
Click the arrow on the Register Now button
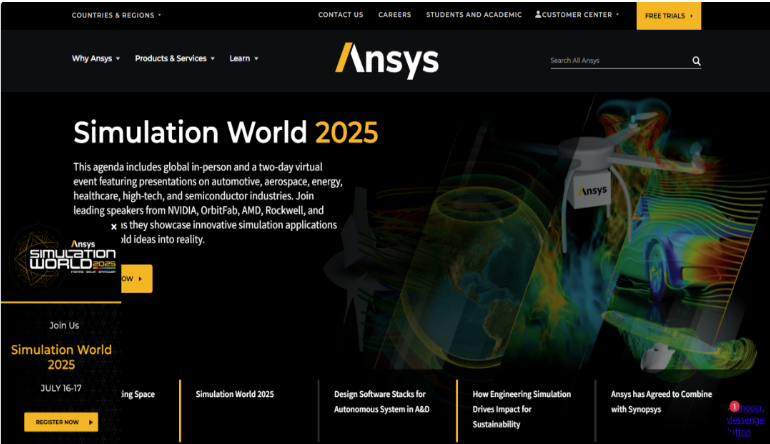coord(91,422)
